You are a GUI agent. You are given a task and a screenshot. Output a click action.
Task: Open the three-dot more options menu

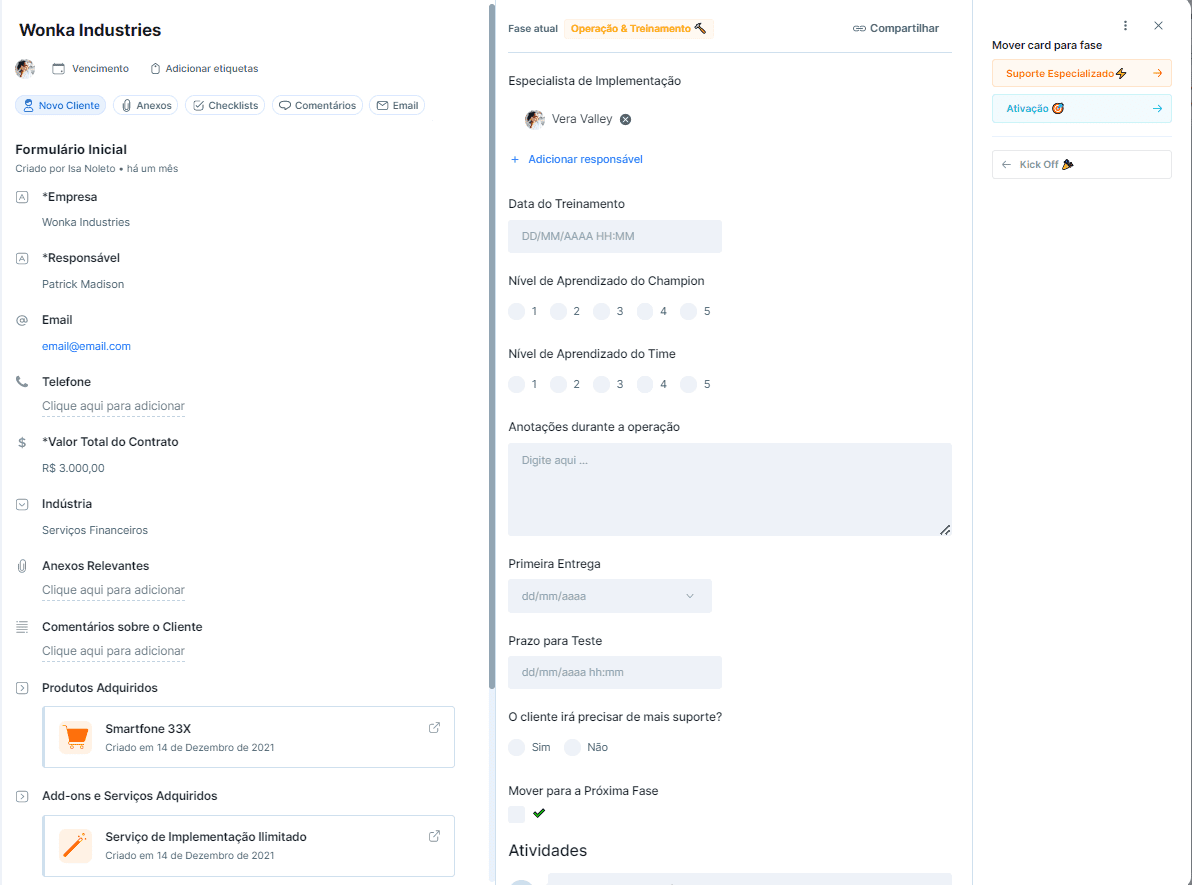[1125, 26]
